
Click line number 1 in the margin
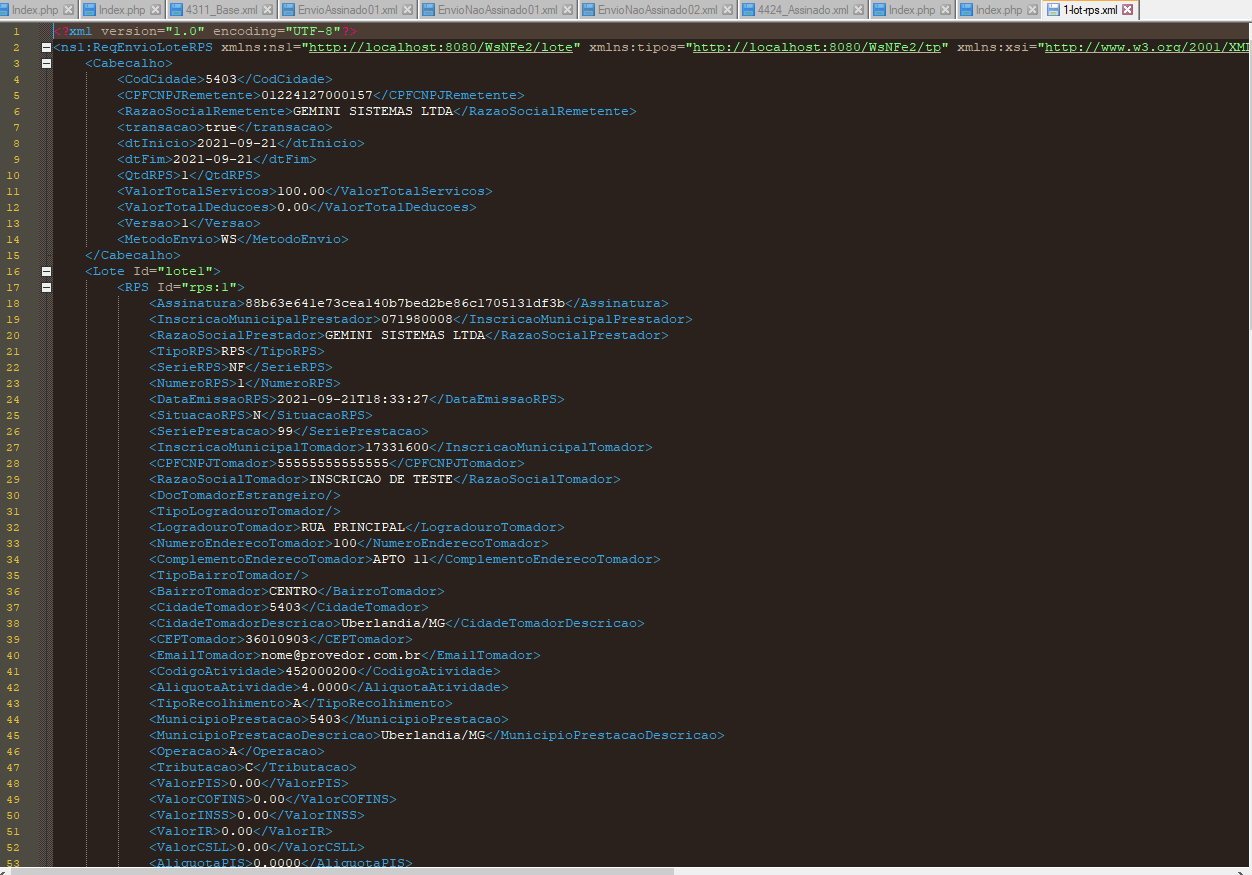[x=16, y=31]
